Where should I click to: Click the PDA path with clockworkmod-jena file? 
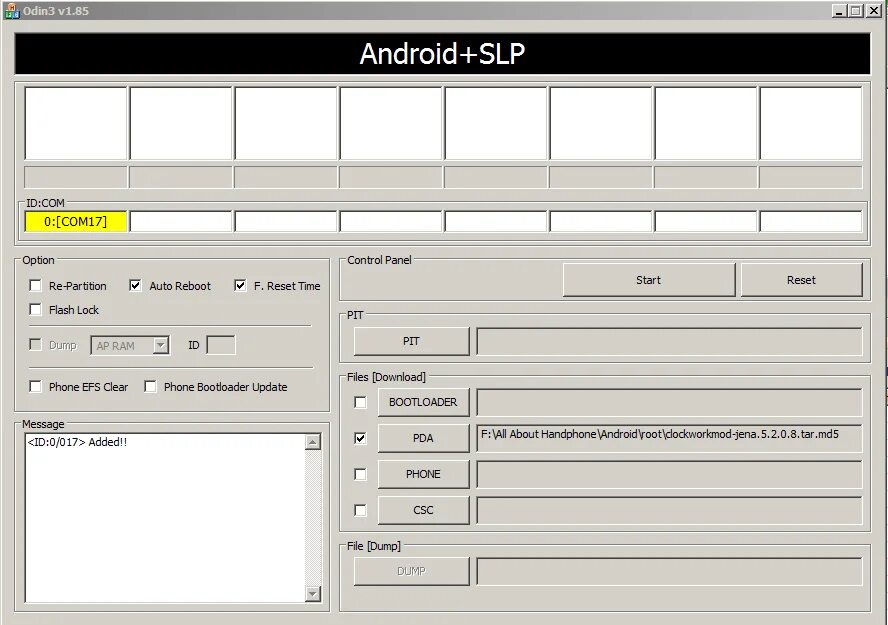click(669, 438)
